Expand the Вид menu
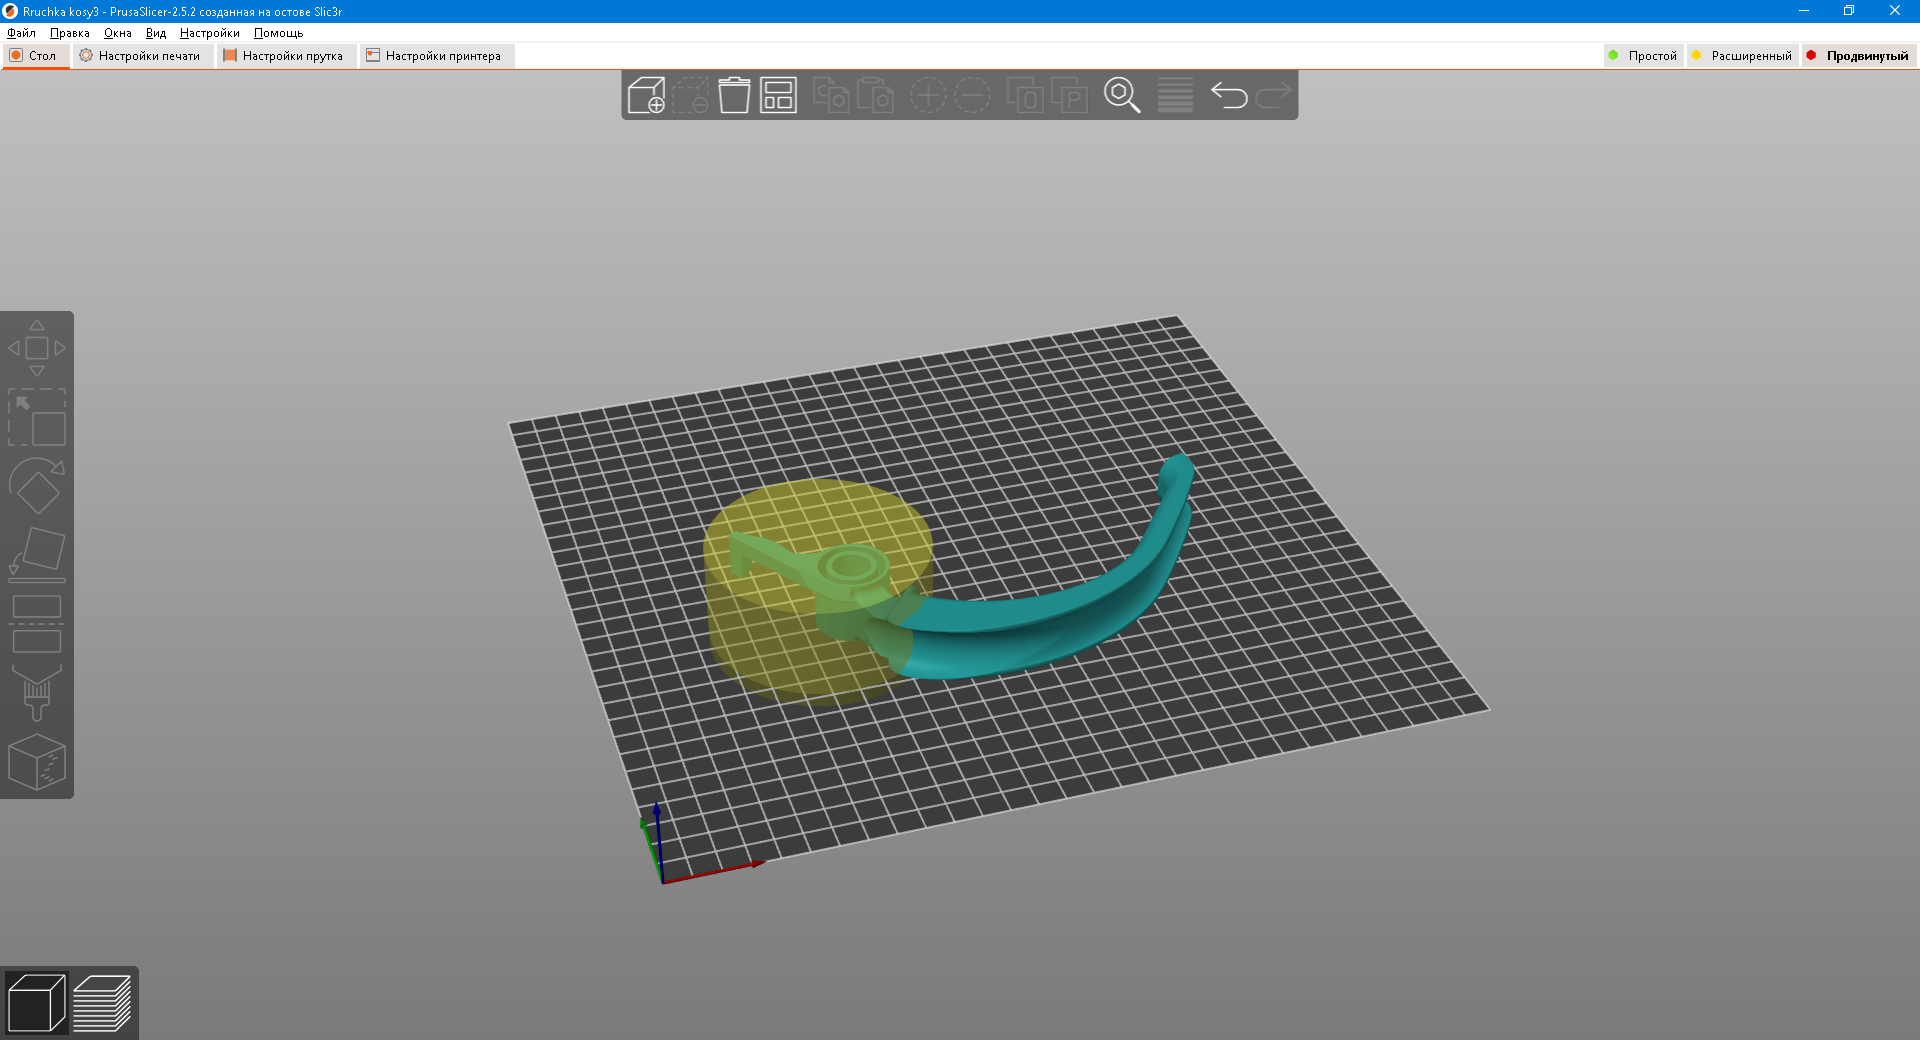The width and height of the screenshot is (1920, 1040). click(156, 33)
